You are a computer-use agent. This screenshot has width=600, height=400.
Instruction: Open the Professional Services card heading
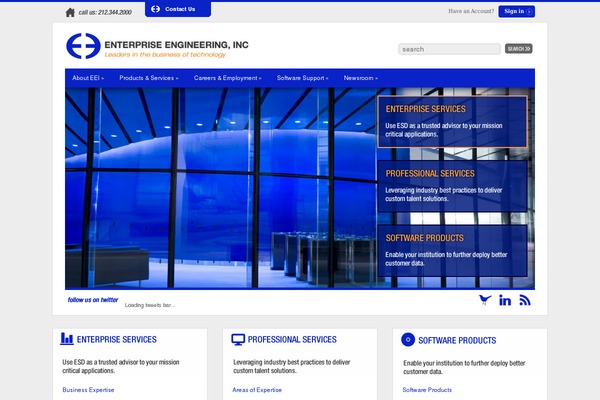point(292,340)
